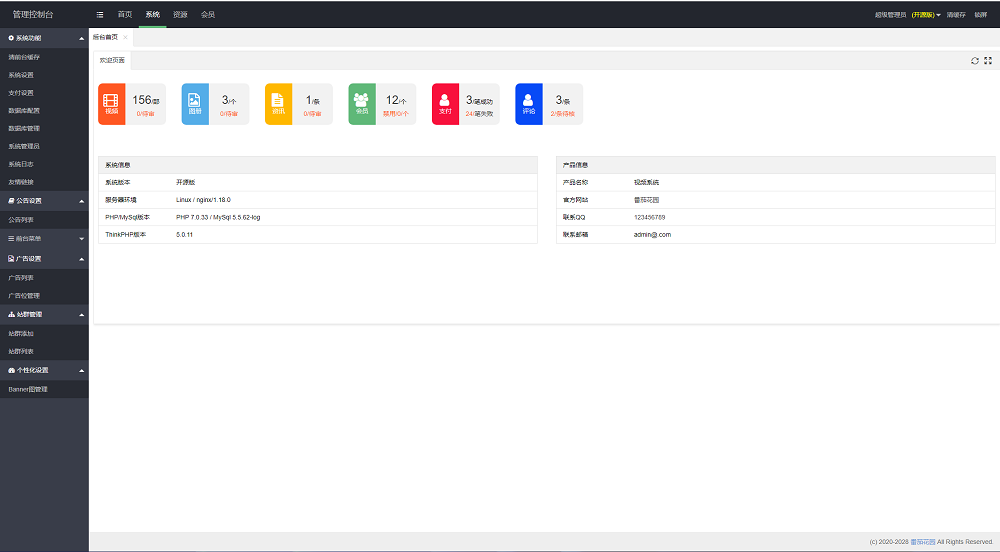Click the 12 member count
The height and width of the screenshot is (552, 1000).
point(392,100)
